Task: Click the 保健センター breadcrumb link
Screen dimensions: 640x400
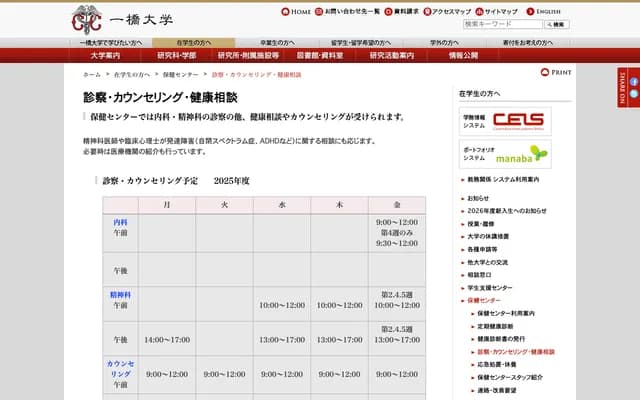Action: 180,75
